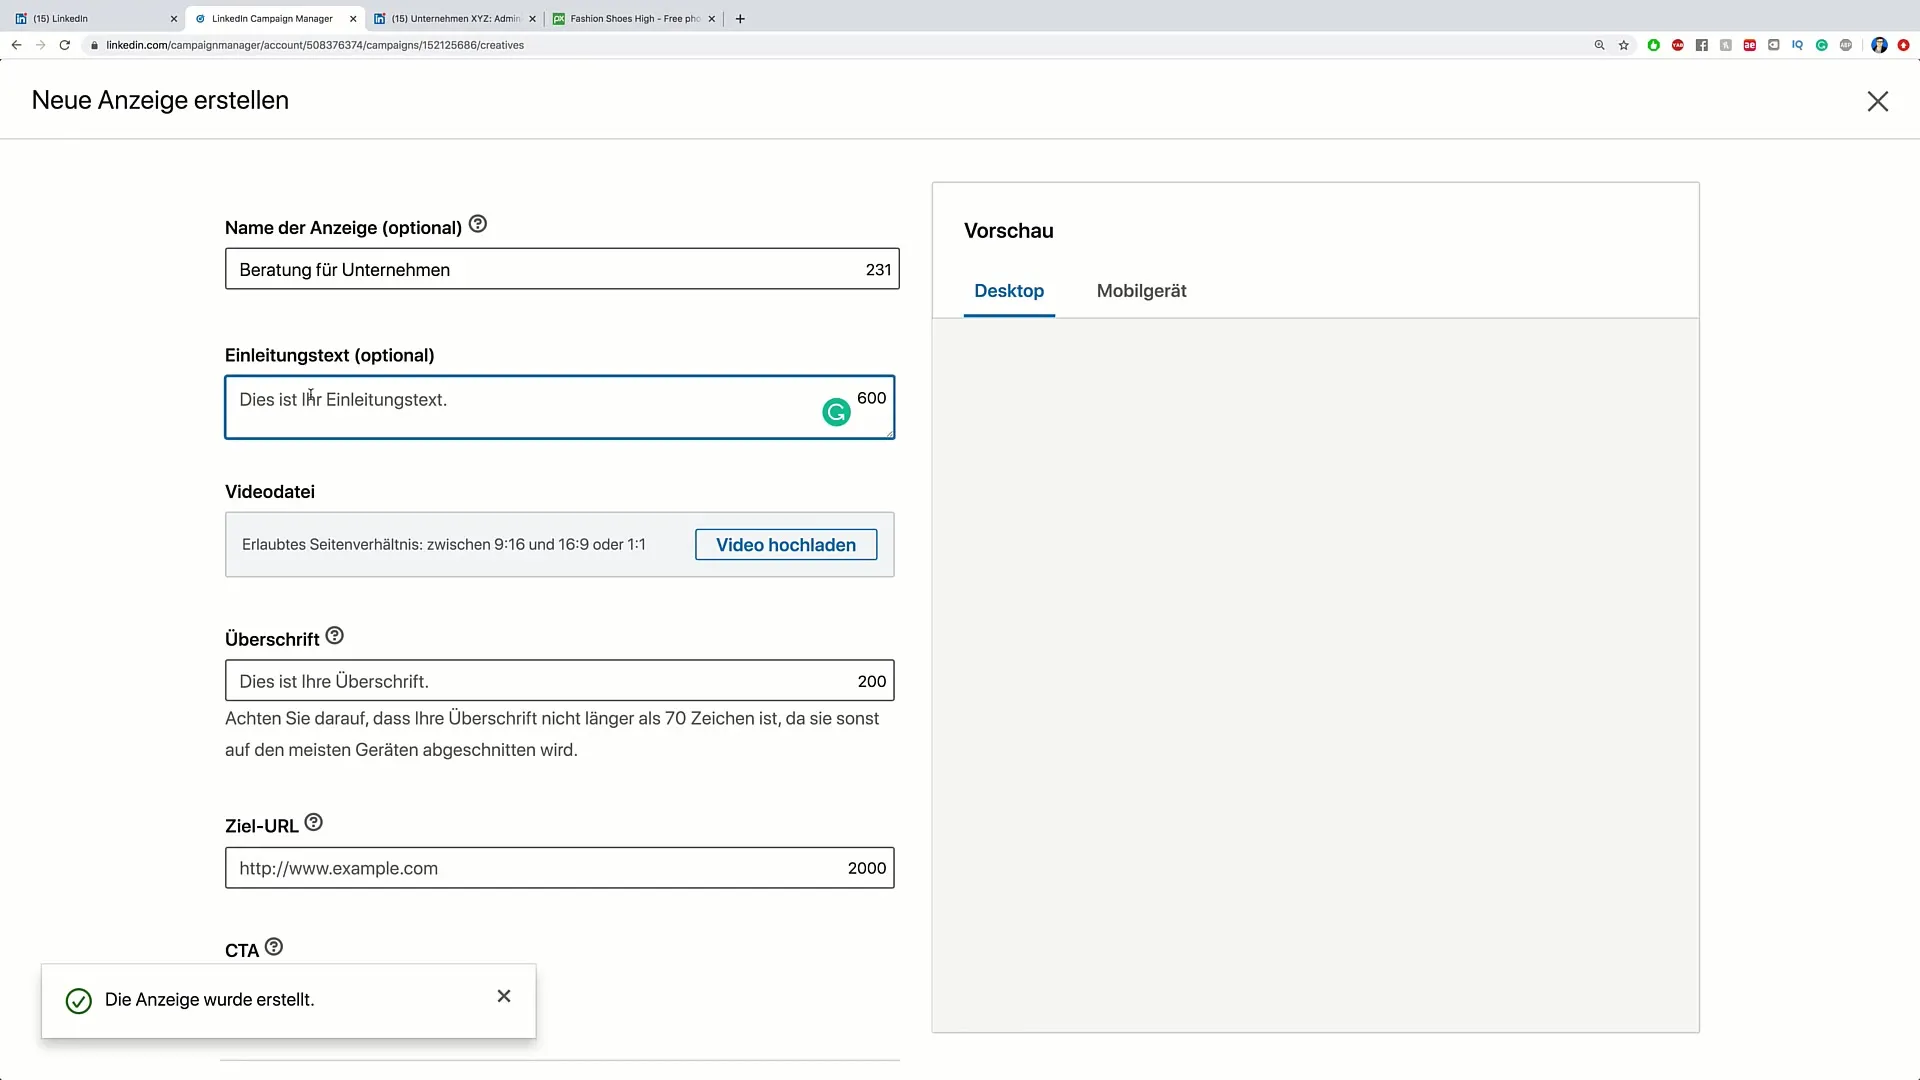Close the Unternehmen XYZ browser tab
This screenshot has width=1920, height=1080.
pos(532,18)
